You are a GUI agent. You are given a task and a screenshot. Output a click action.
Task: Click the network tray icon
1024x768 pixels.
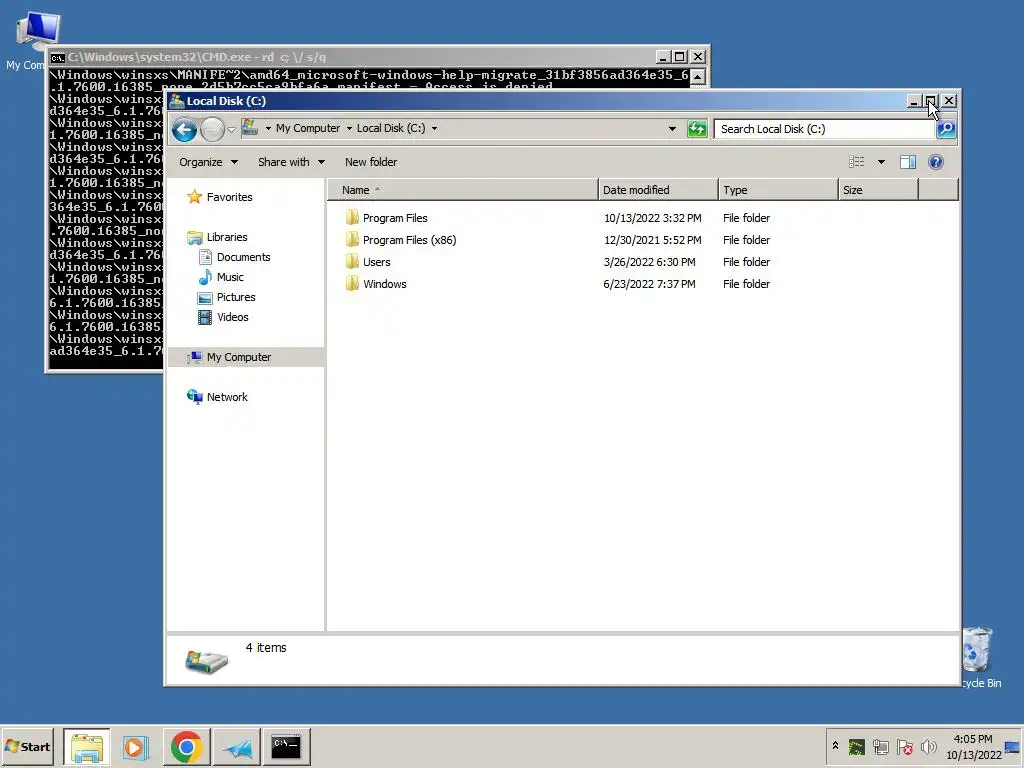(x=880, y=746)
